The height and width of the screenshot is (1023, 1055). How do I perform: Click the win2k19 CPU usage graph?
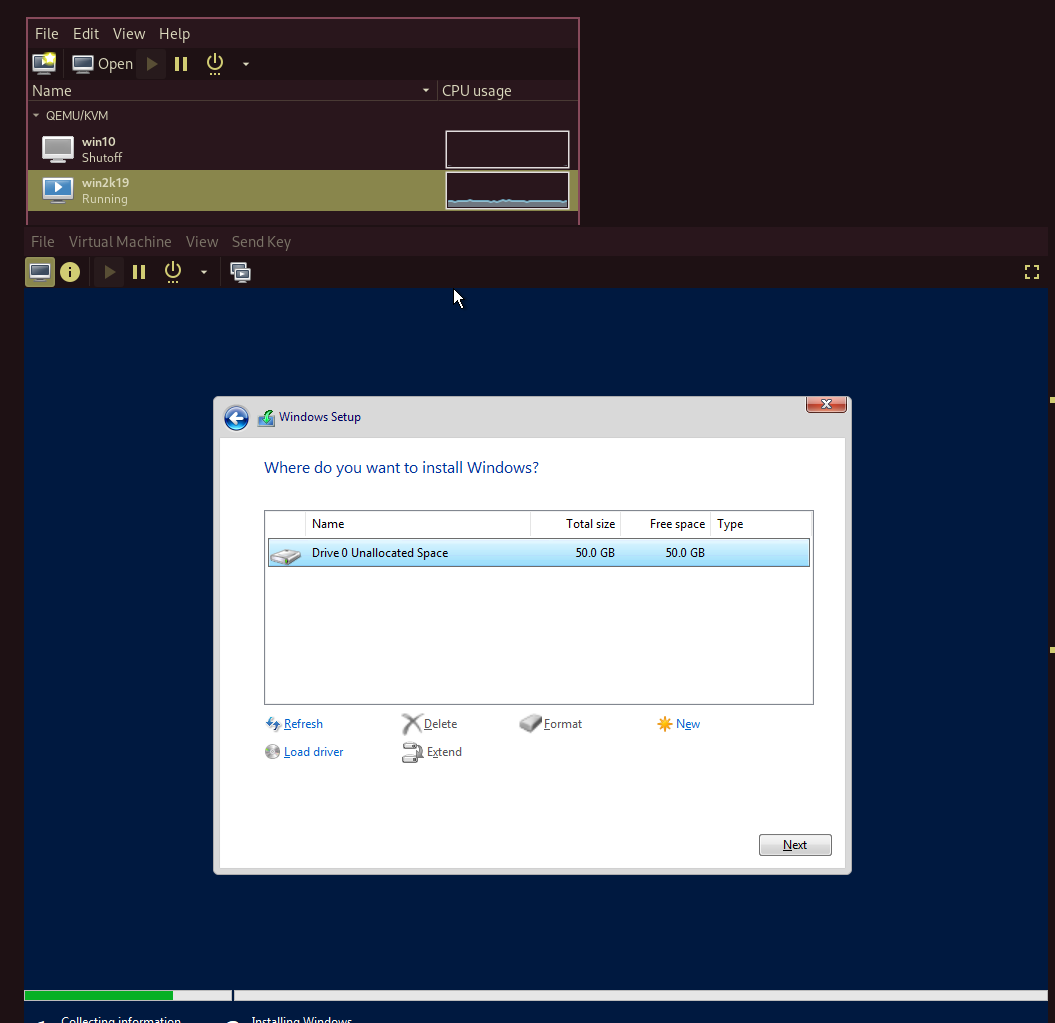coord(507,190)
